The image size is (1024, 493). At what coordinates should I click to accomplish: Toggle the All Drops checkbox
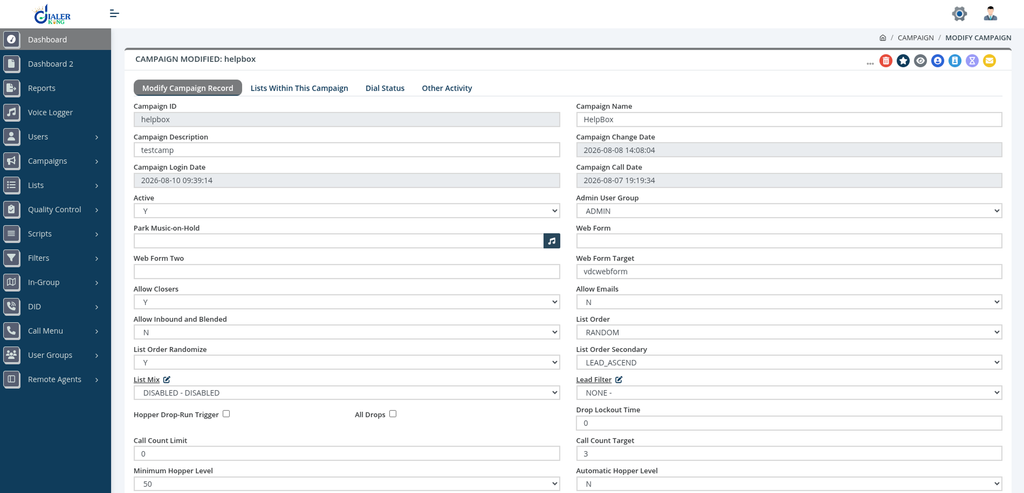(392, 413)
